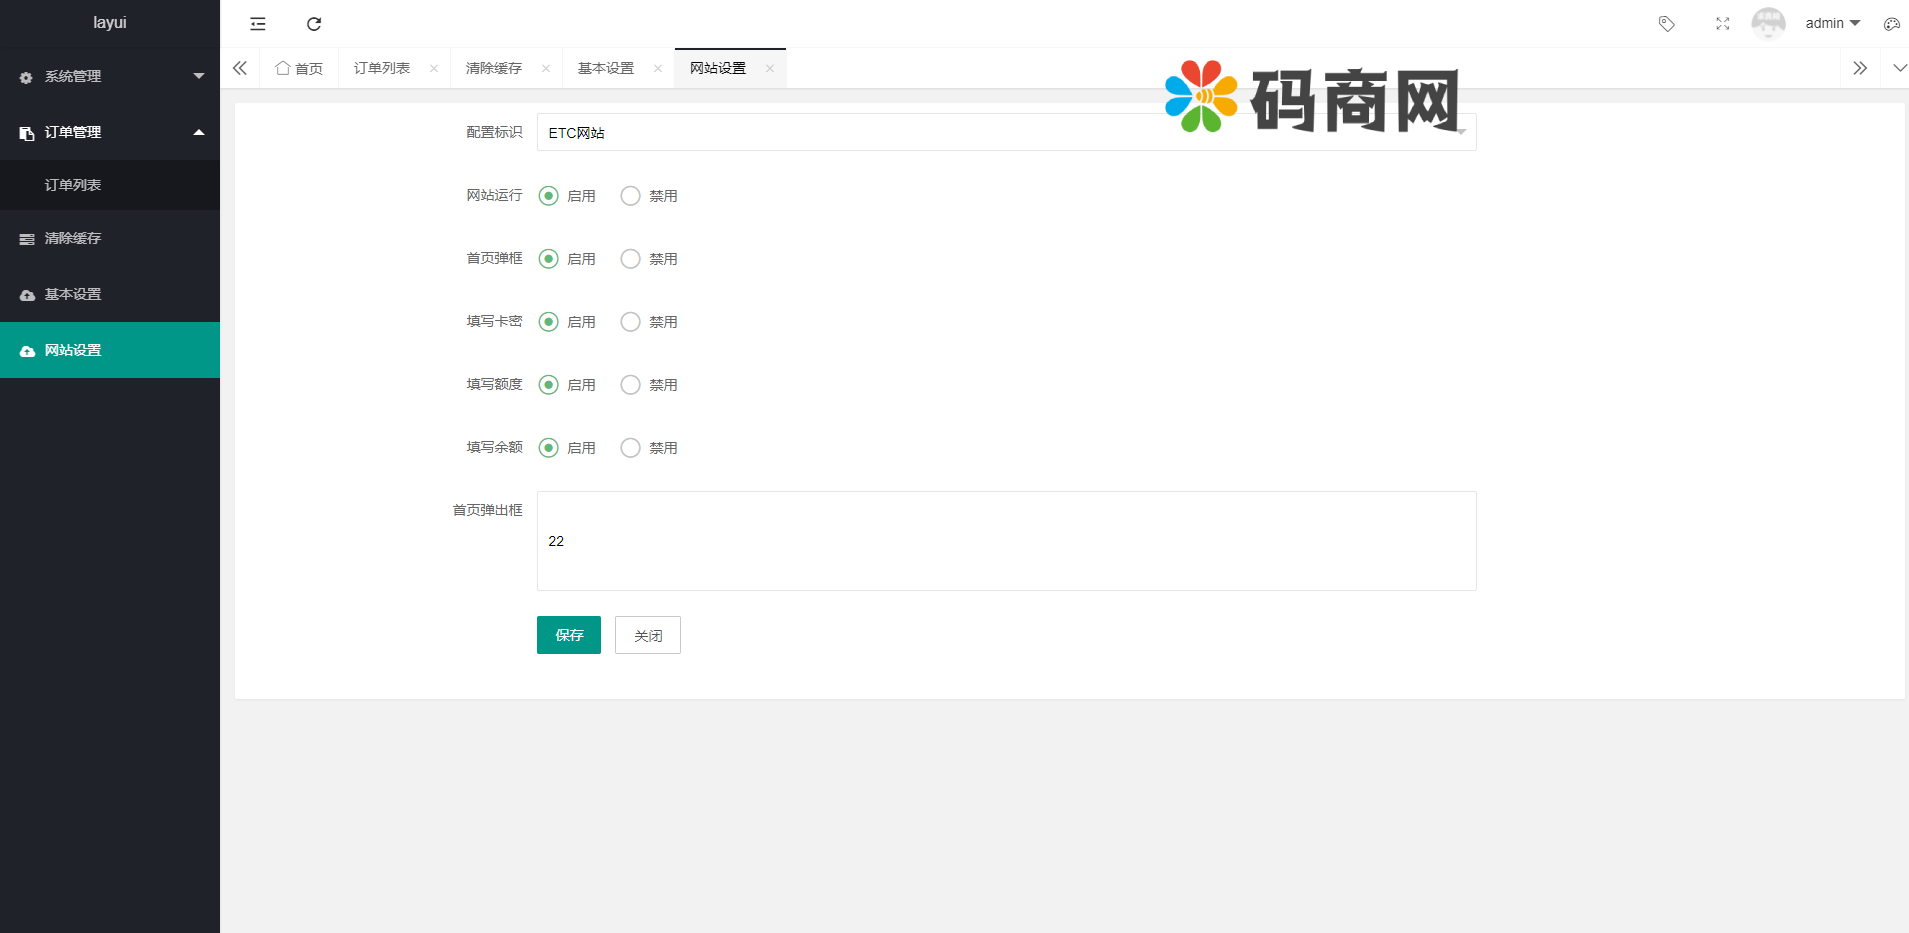Refresh the page with the reload icon
Image resolution: width=1909 pixels, height=933 pixels.
[314, 23]
